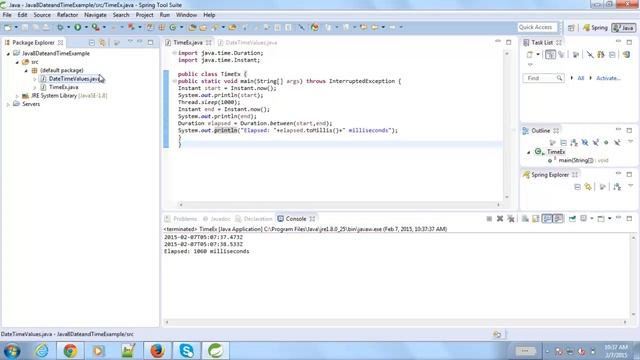Click the editor horizontal scrollbar
This screenshot has height=360, width=640.
click(339, 204)
